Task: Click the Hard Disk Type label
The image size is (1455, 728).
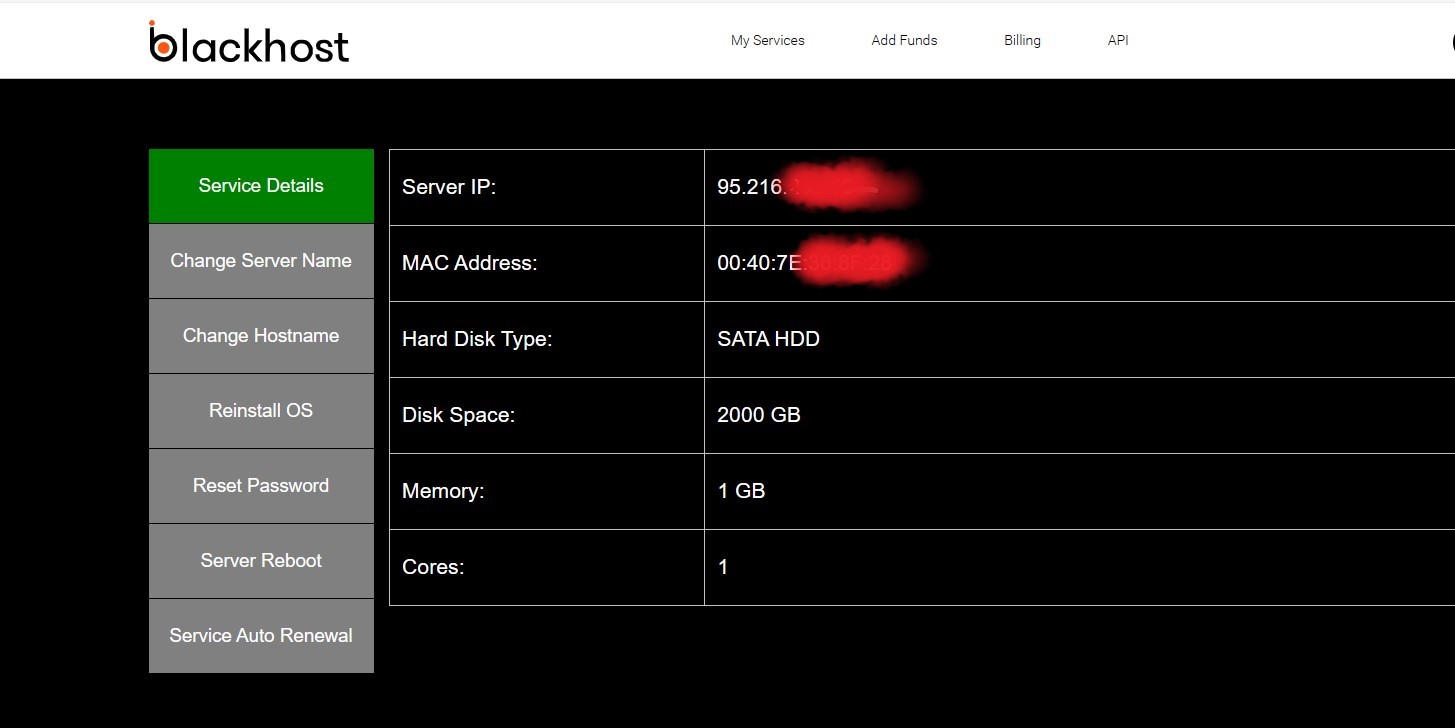Action: (477, 339)
